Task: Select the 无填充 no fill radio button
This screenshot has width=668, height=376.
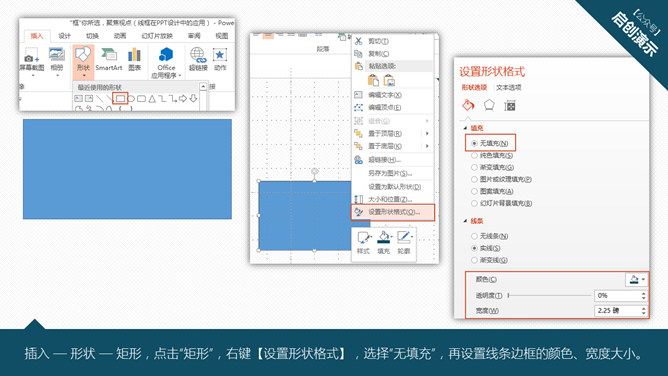Action: (474, 144)
